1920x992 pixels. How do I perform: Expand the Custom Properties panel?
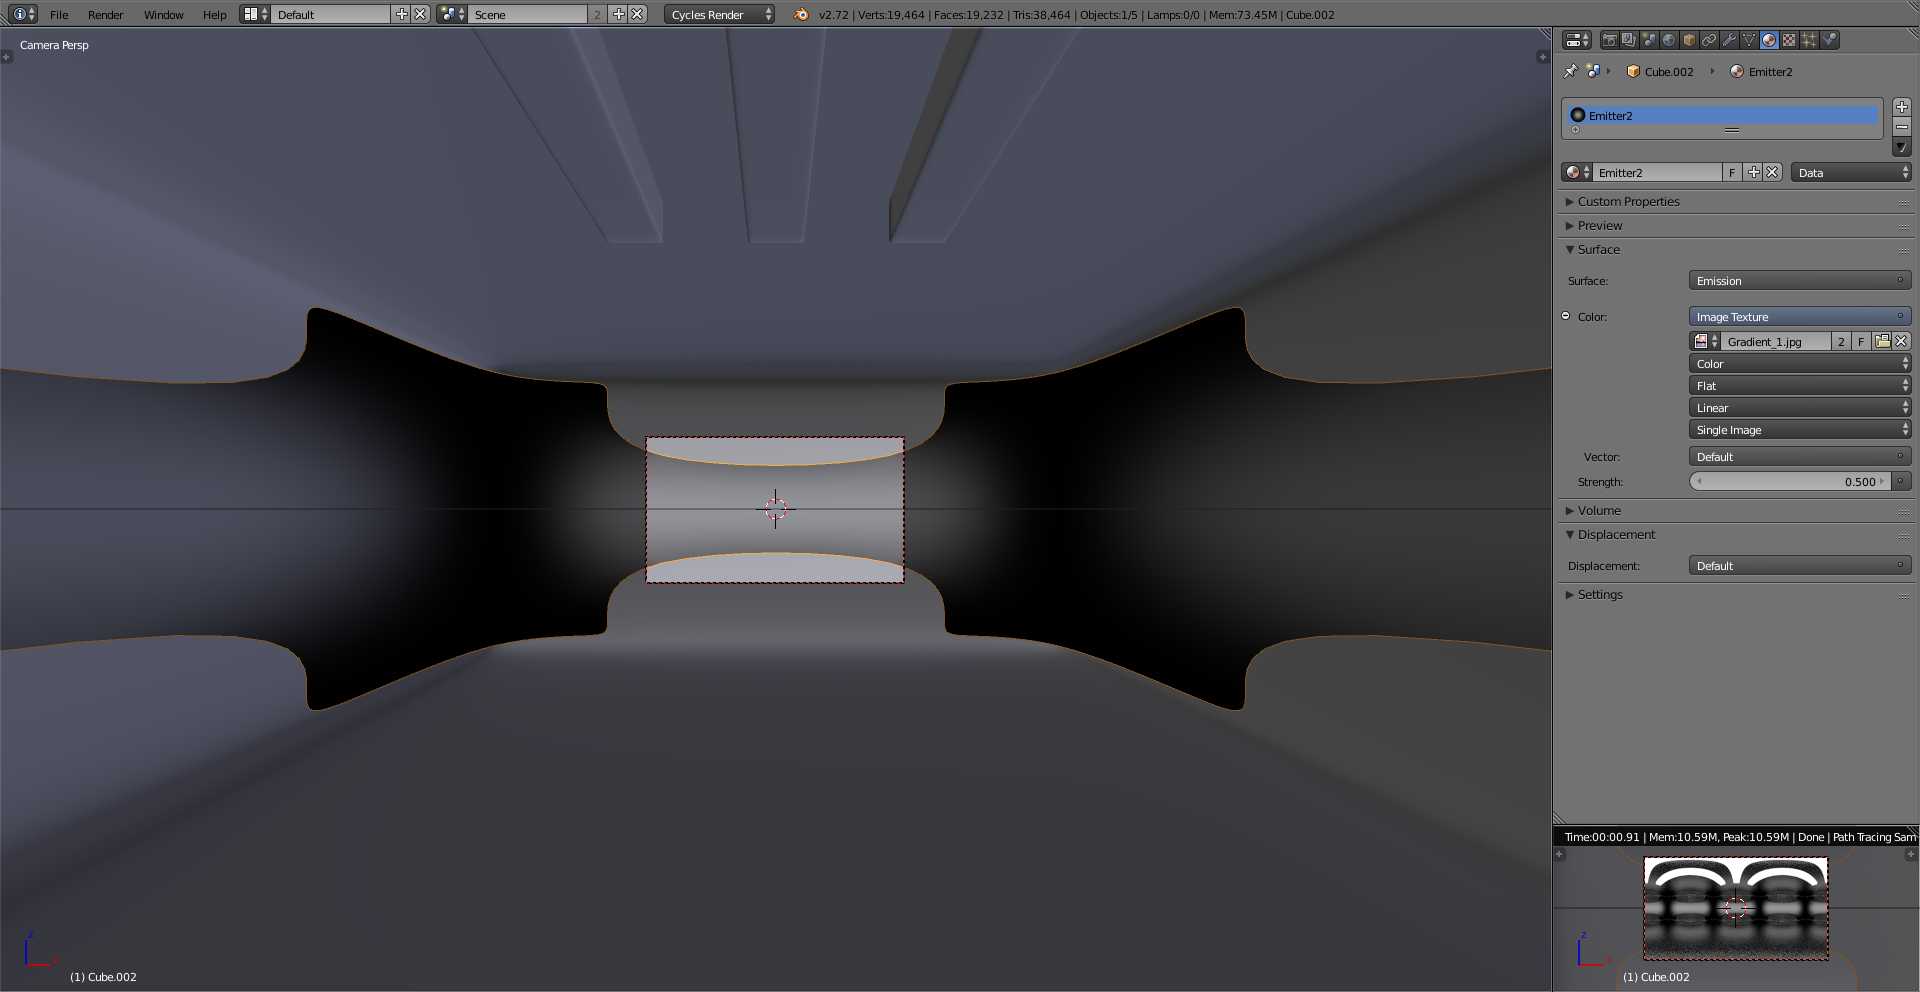[x=1628, y=201]
